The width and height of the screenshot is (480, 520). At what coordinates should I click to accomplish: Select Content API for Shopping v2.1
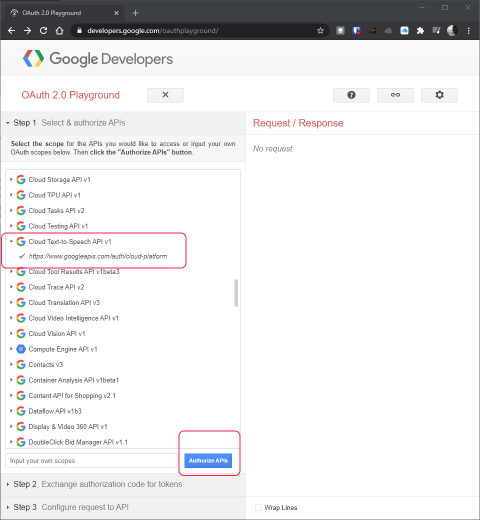click(x=72, y=396)
